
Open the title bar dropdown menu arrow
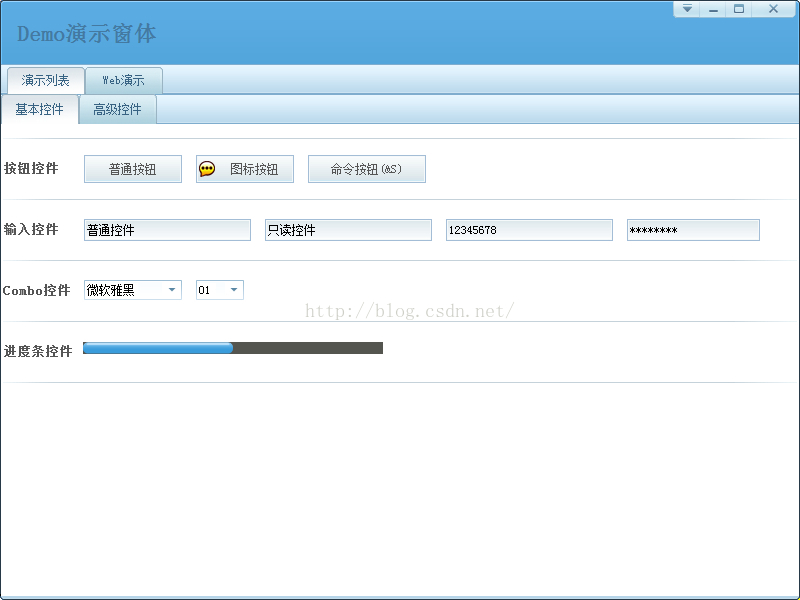coord(687,9)
